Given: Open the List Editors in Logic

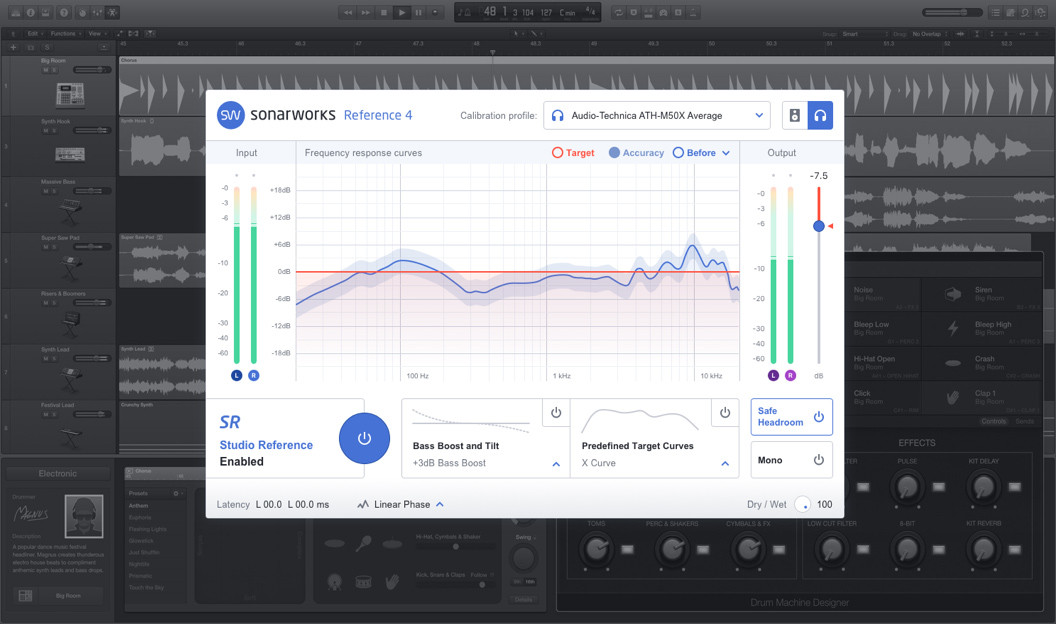Looking at the screenshot, I should click(x=995, y=12).
